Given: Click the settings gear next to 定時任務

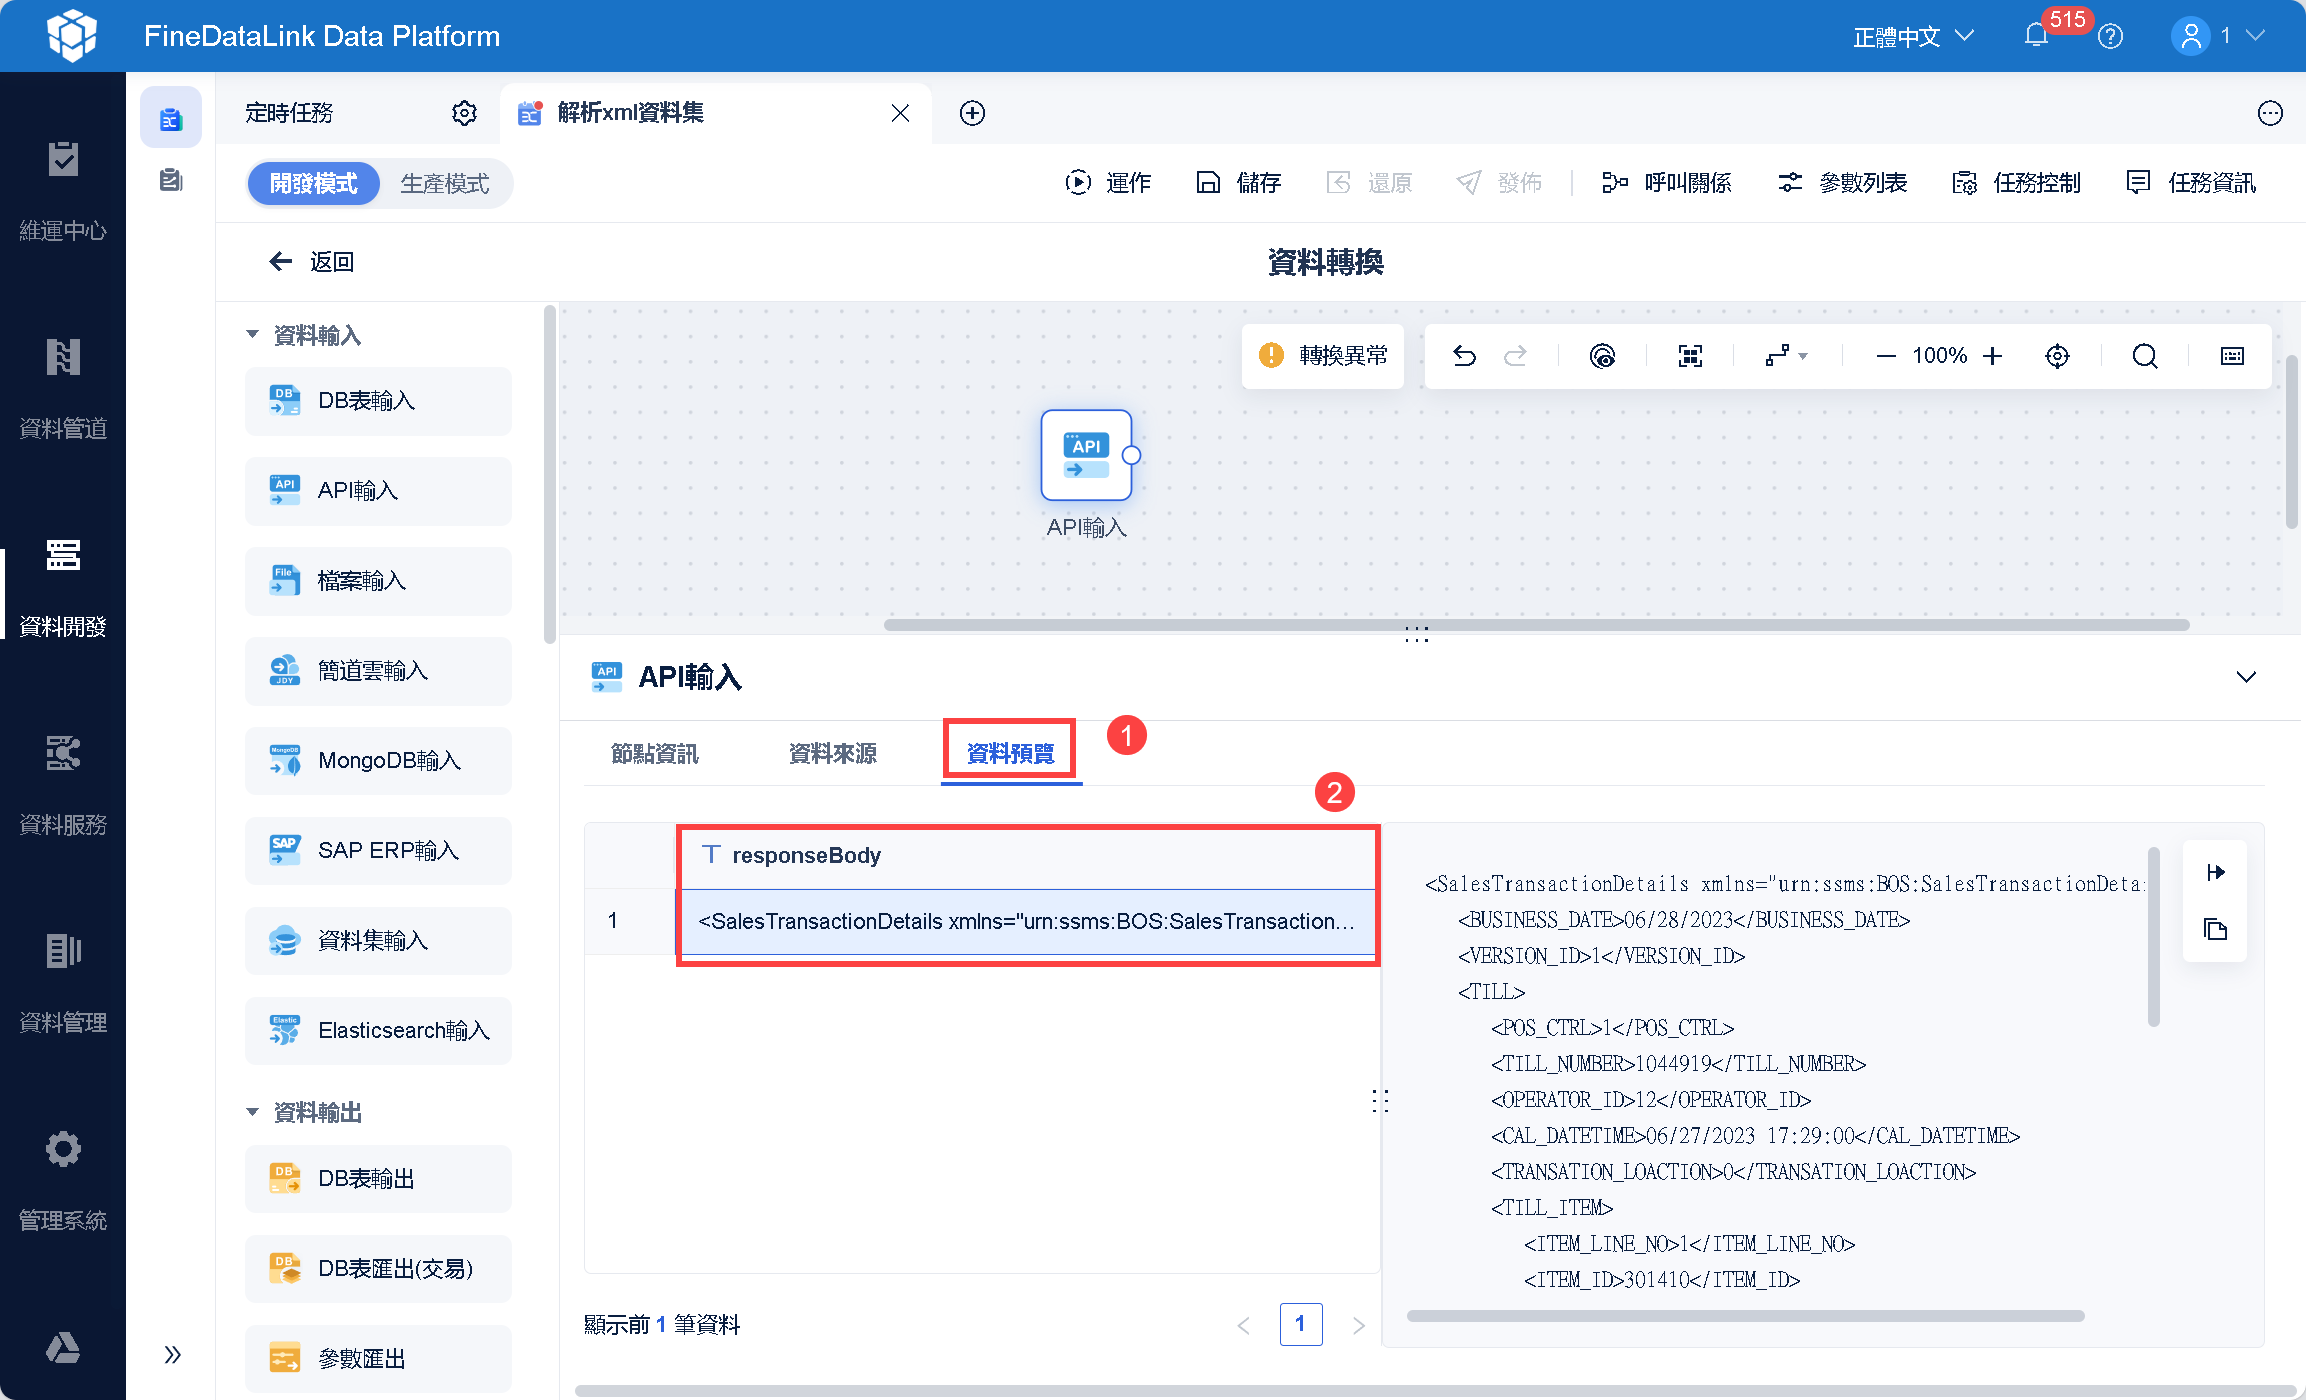Looking at the screenshot, I should [464, 113].
